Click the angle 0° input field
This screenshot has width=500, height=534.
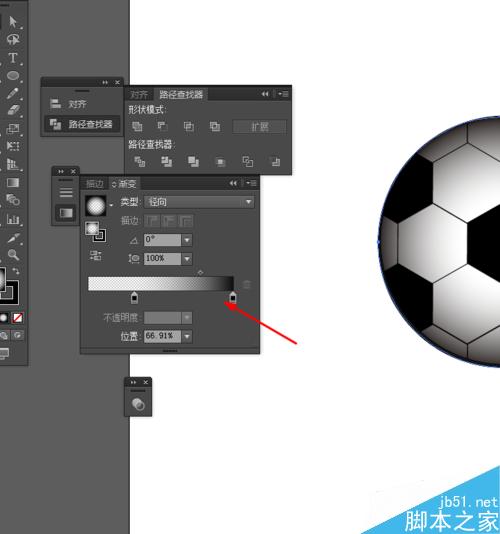[163, 240]
